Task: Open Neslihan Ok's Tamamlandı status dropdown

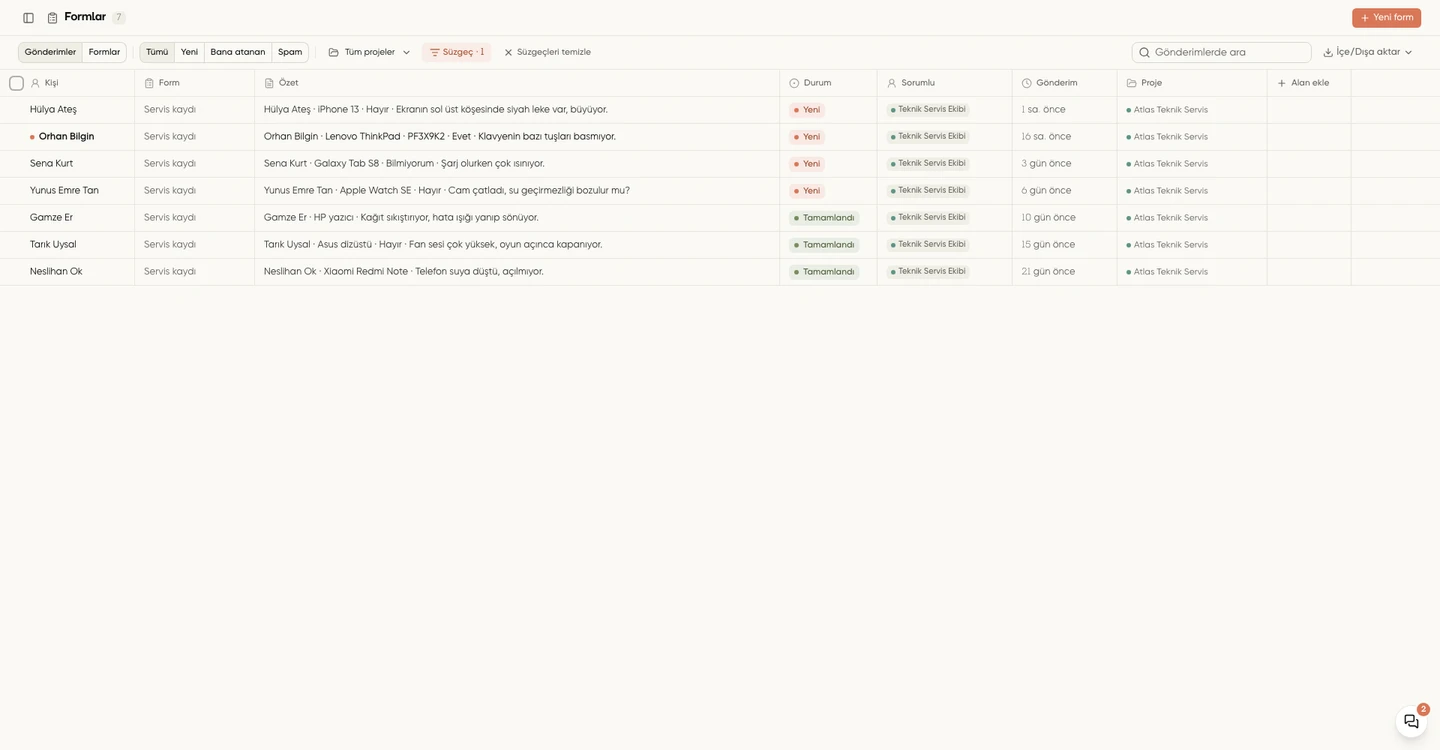Action: click(824, 272)
